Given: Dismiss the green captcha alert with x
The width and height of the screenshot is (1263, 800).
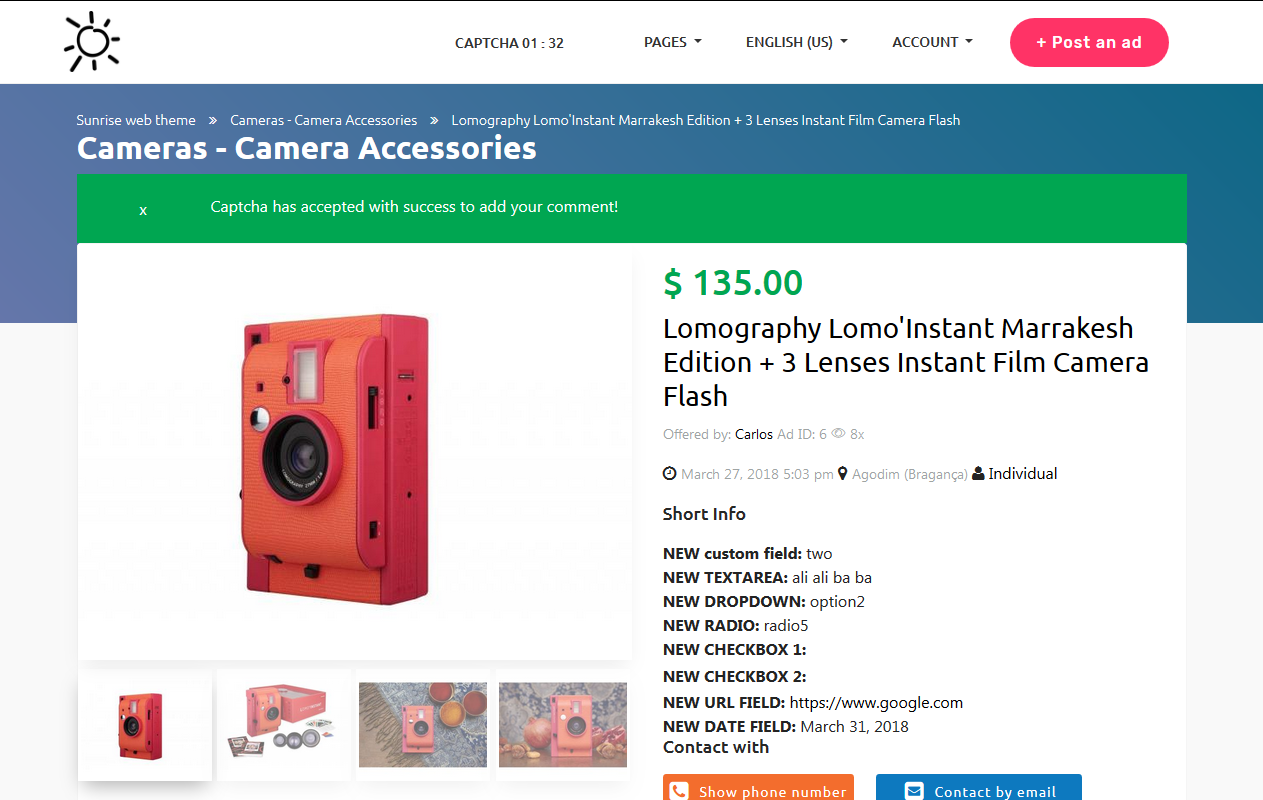Looking at the screenshot, I should (143, 210).
